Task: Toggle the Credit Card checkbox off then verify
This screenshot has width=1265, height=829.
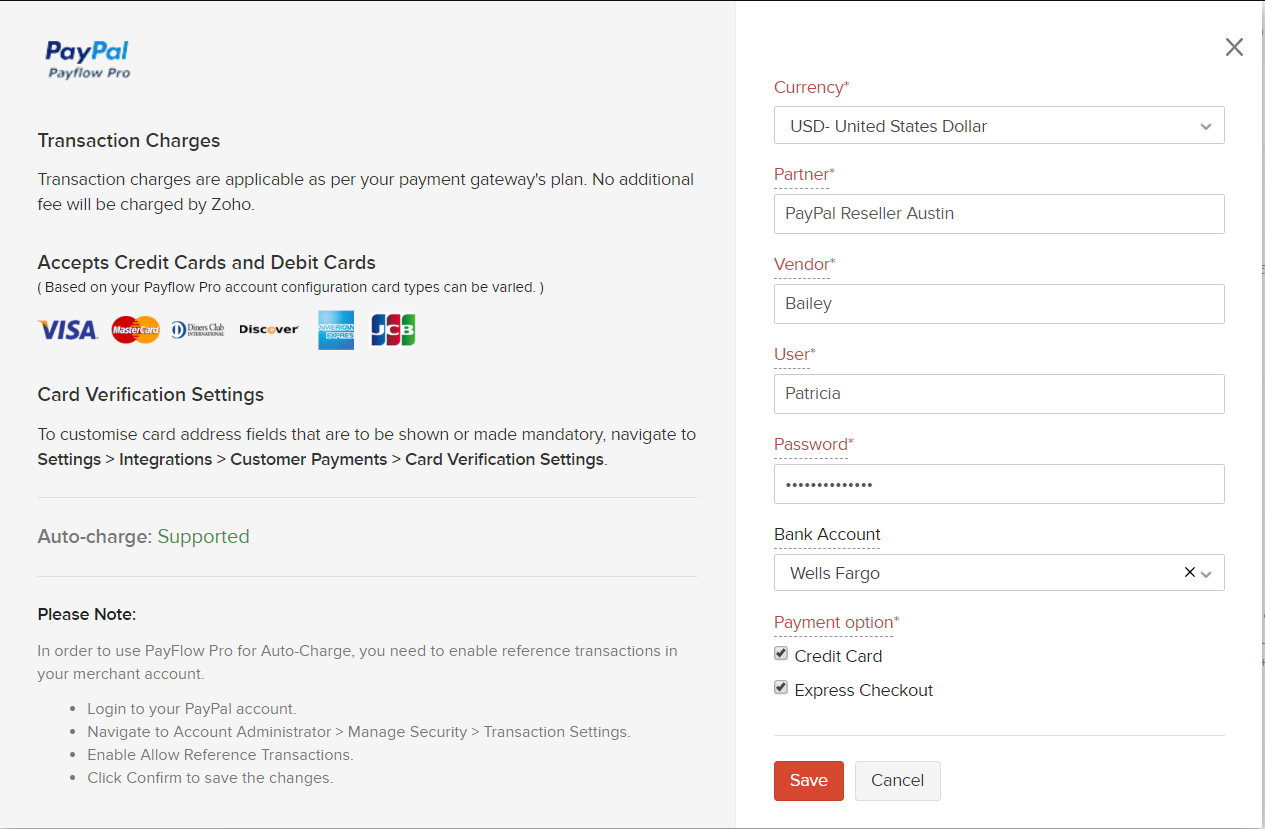Action: pyautogui.click(x=780, y=653)
